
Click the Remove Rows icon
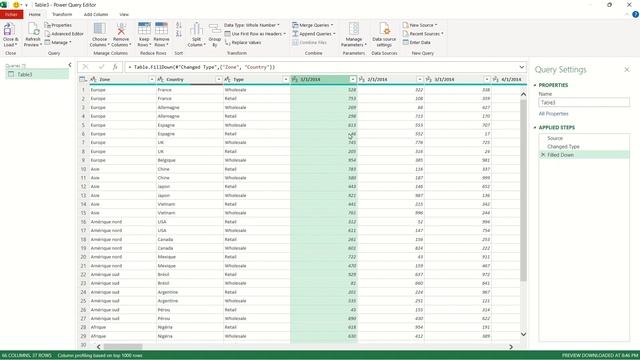point(161,29)
